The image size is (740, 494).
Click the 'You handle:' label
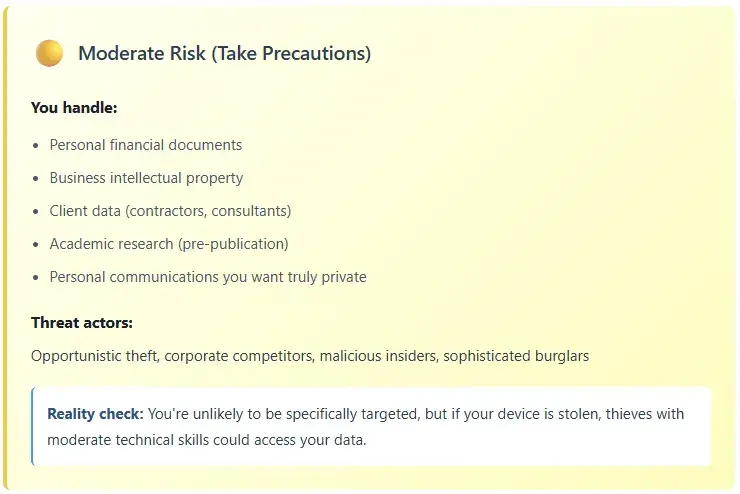point(74,108)
